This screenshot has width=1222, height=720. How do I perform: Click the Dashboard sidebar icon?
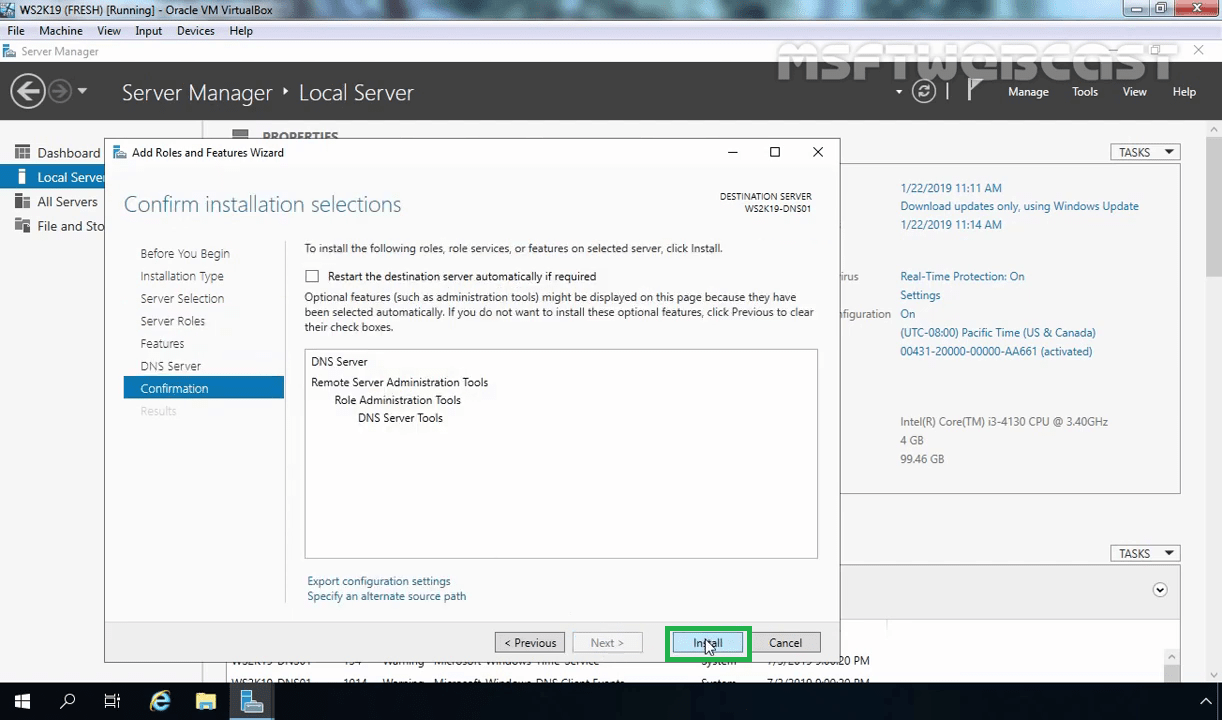22,152
